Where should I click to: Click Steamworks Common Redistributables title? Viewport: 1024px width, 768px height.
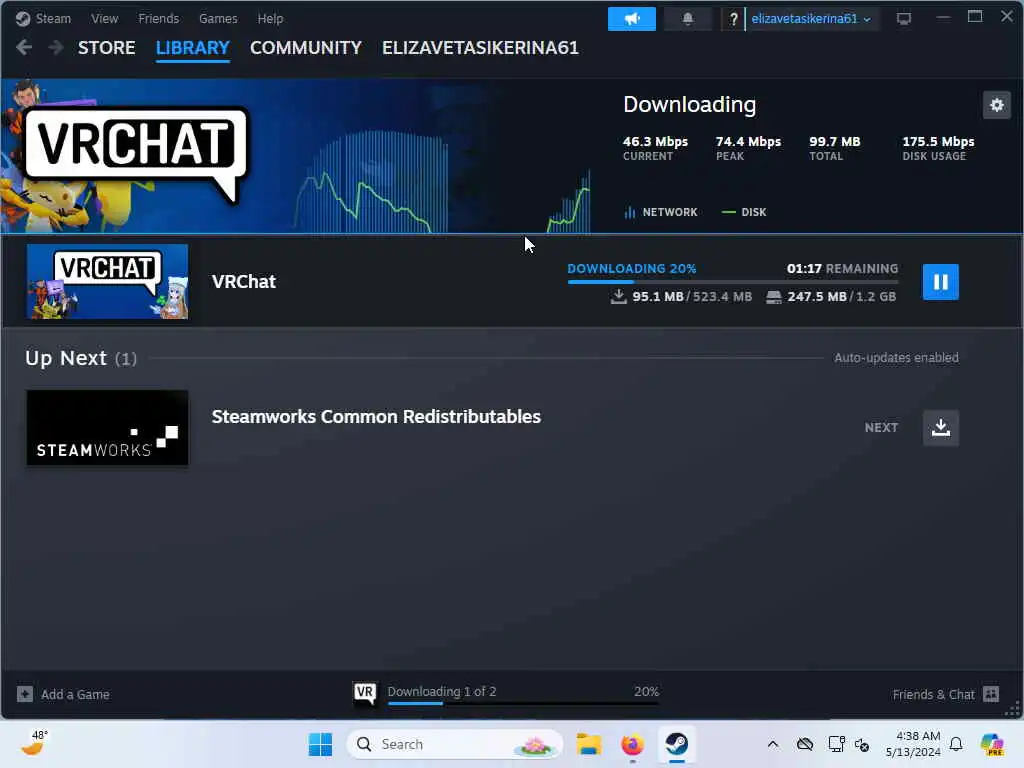376,417
